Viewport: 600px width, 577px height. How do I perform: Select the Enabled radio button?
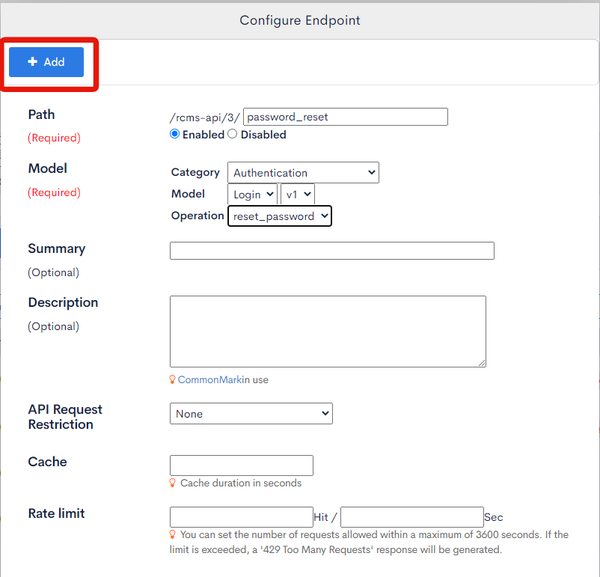coord(174,134)
